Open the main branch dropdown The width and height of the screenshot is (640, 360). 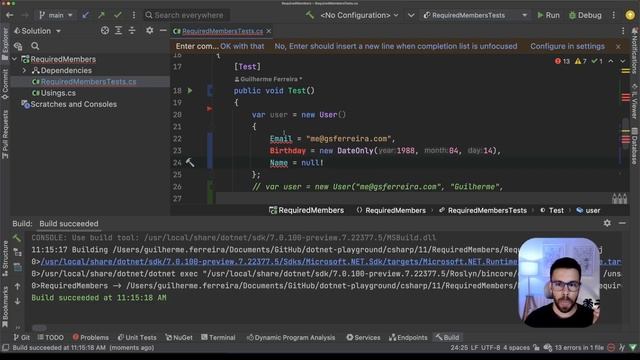(56, 15)
